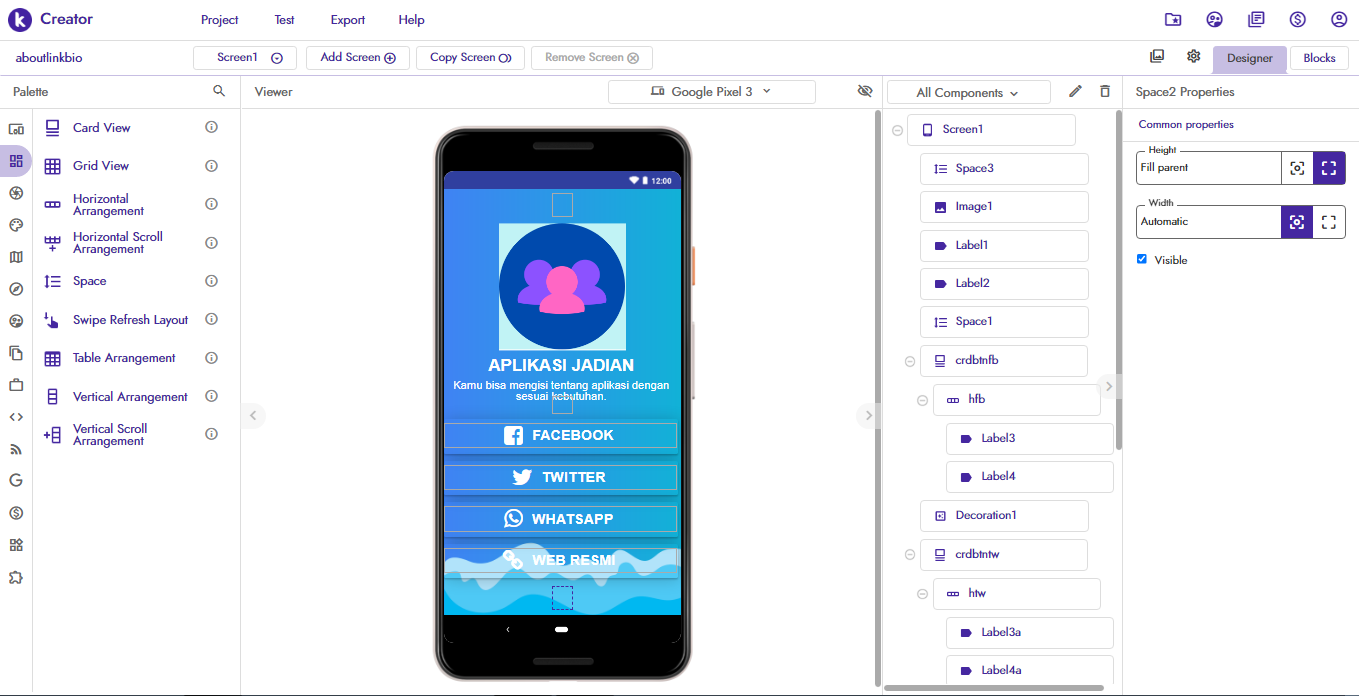Uncheck the Visible checkbox

(x=1142, y=259)
